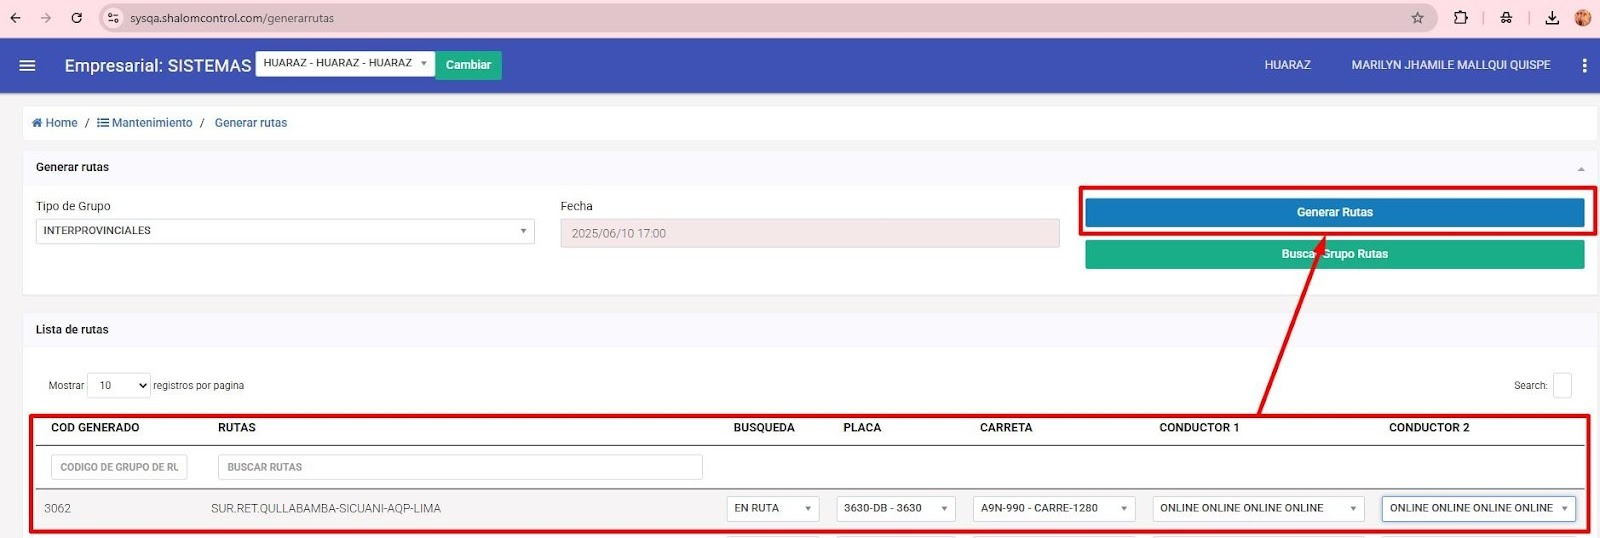Bookmark this page with star icon
This screenshot has width=1600, height=538.
tap(1417, 18)
